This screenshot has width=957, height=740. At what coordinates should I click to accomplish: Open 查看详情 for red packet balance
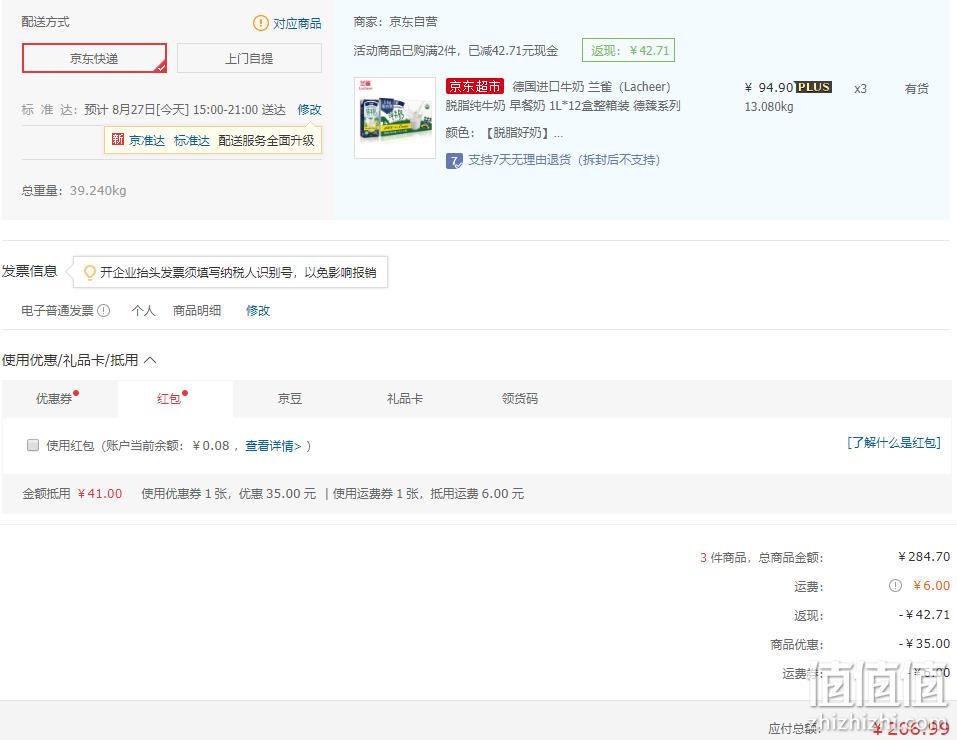pos(273,446)
